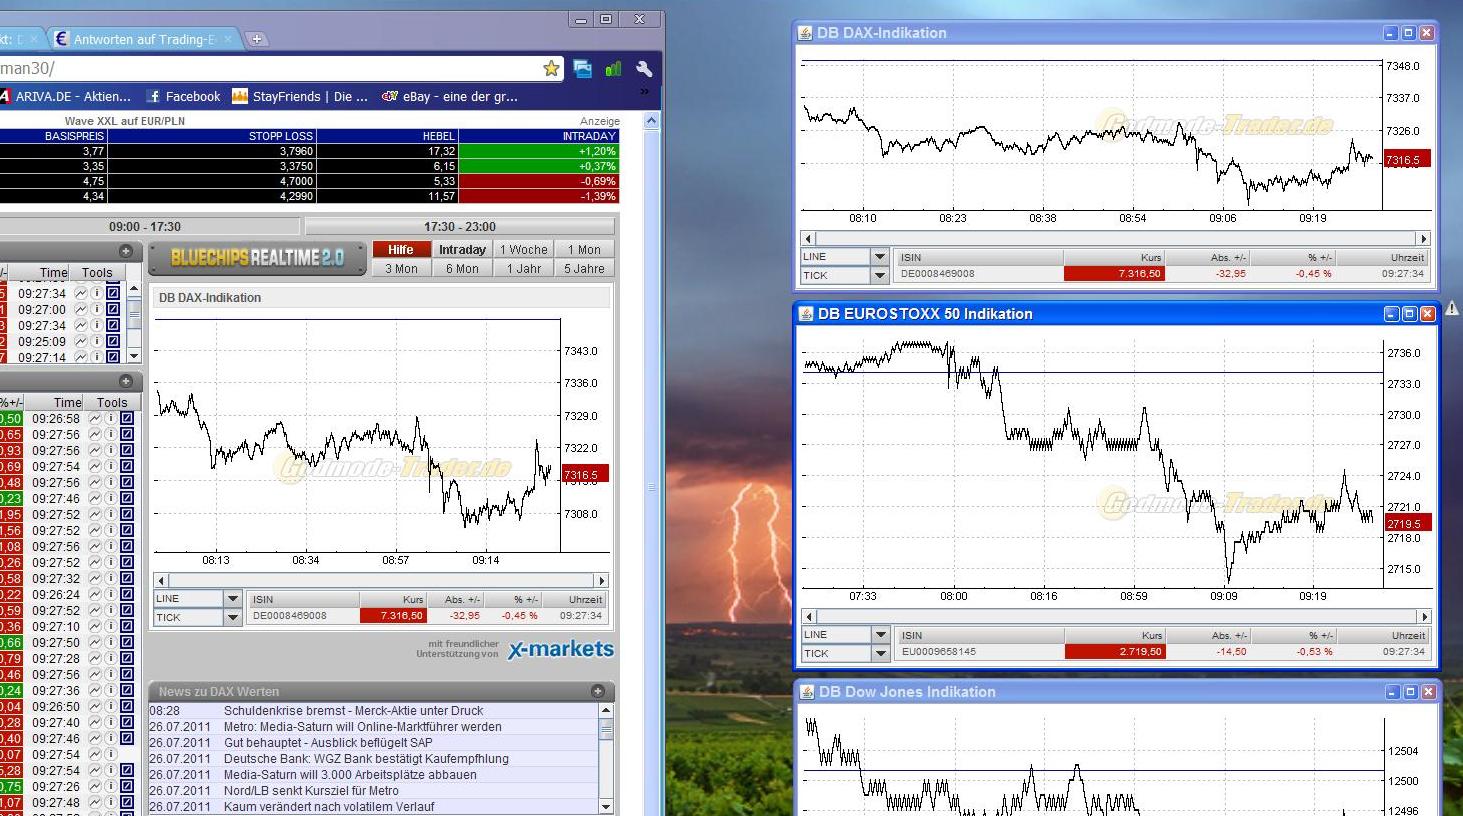
Task: Select the 09:00 - 17:30 session tab
Action: (x=145, y=227)
